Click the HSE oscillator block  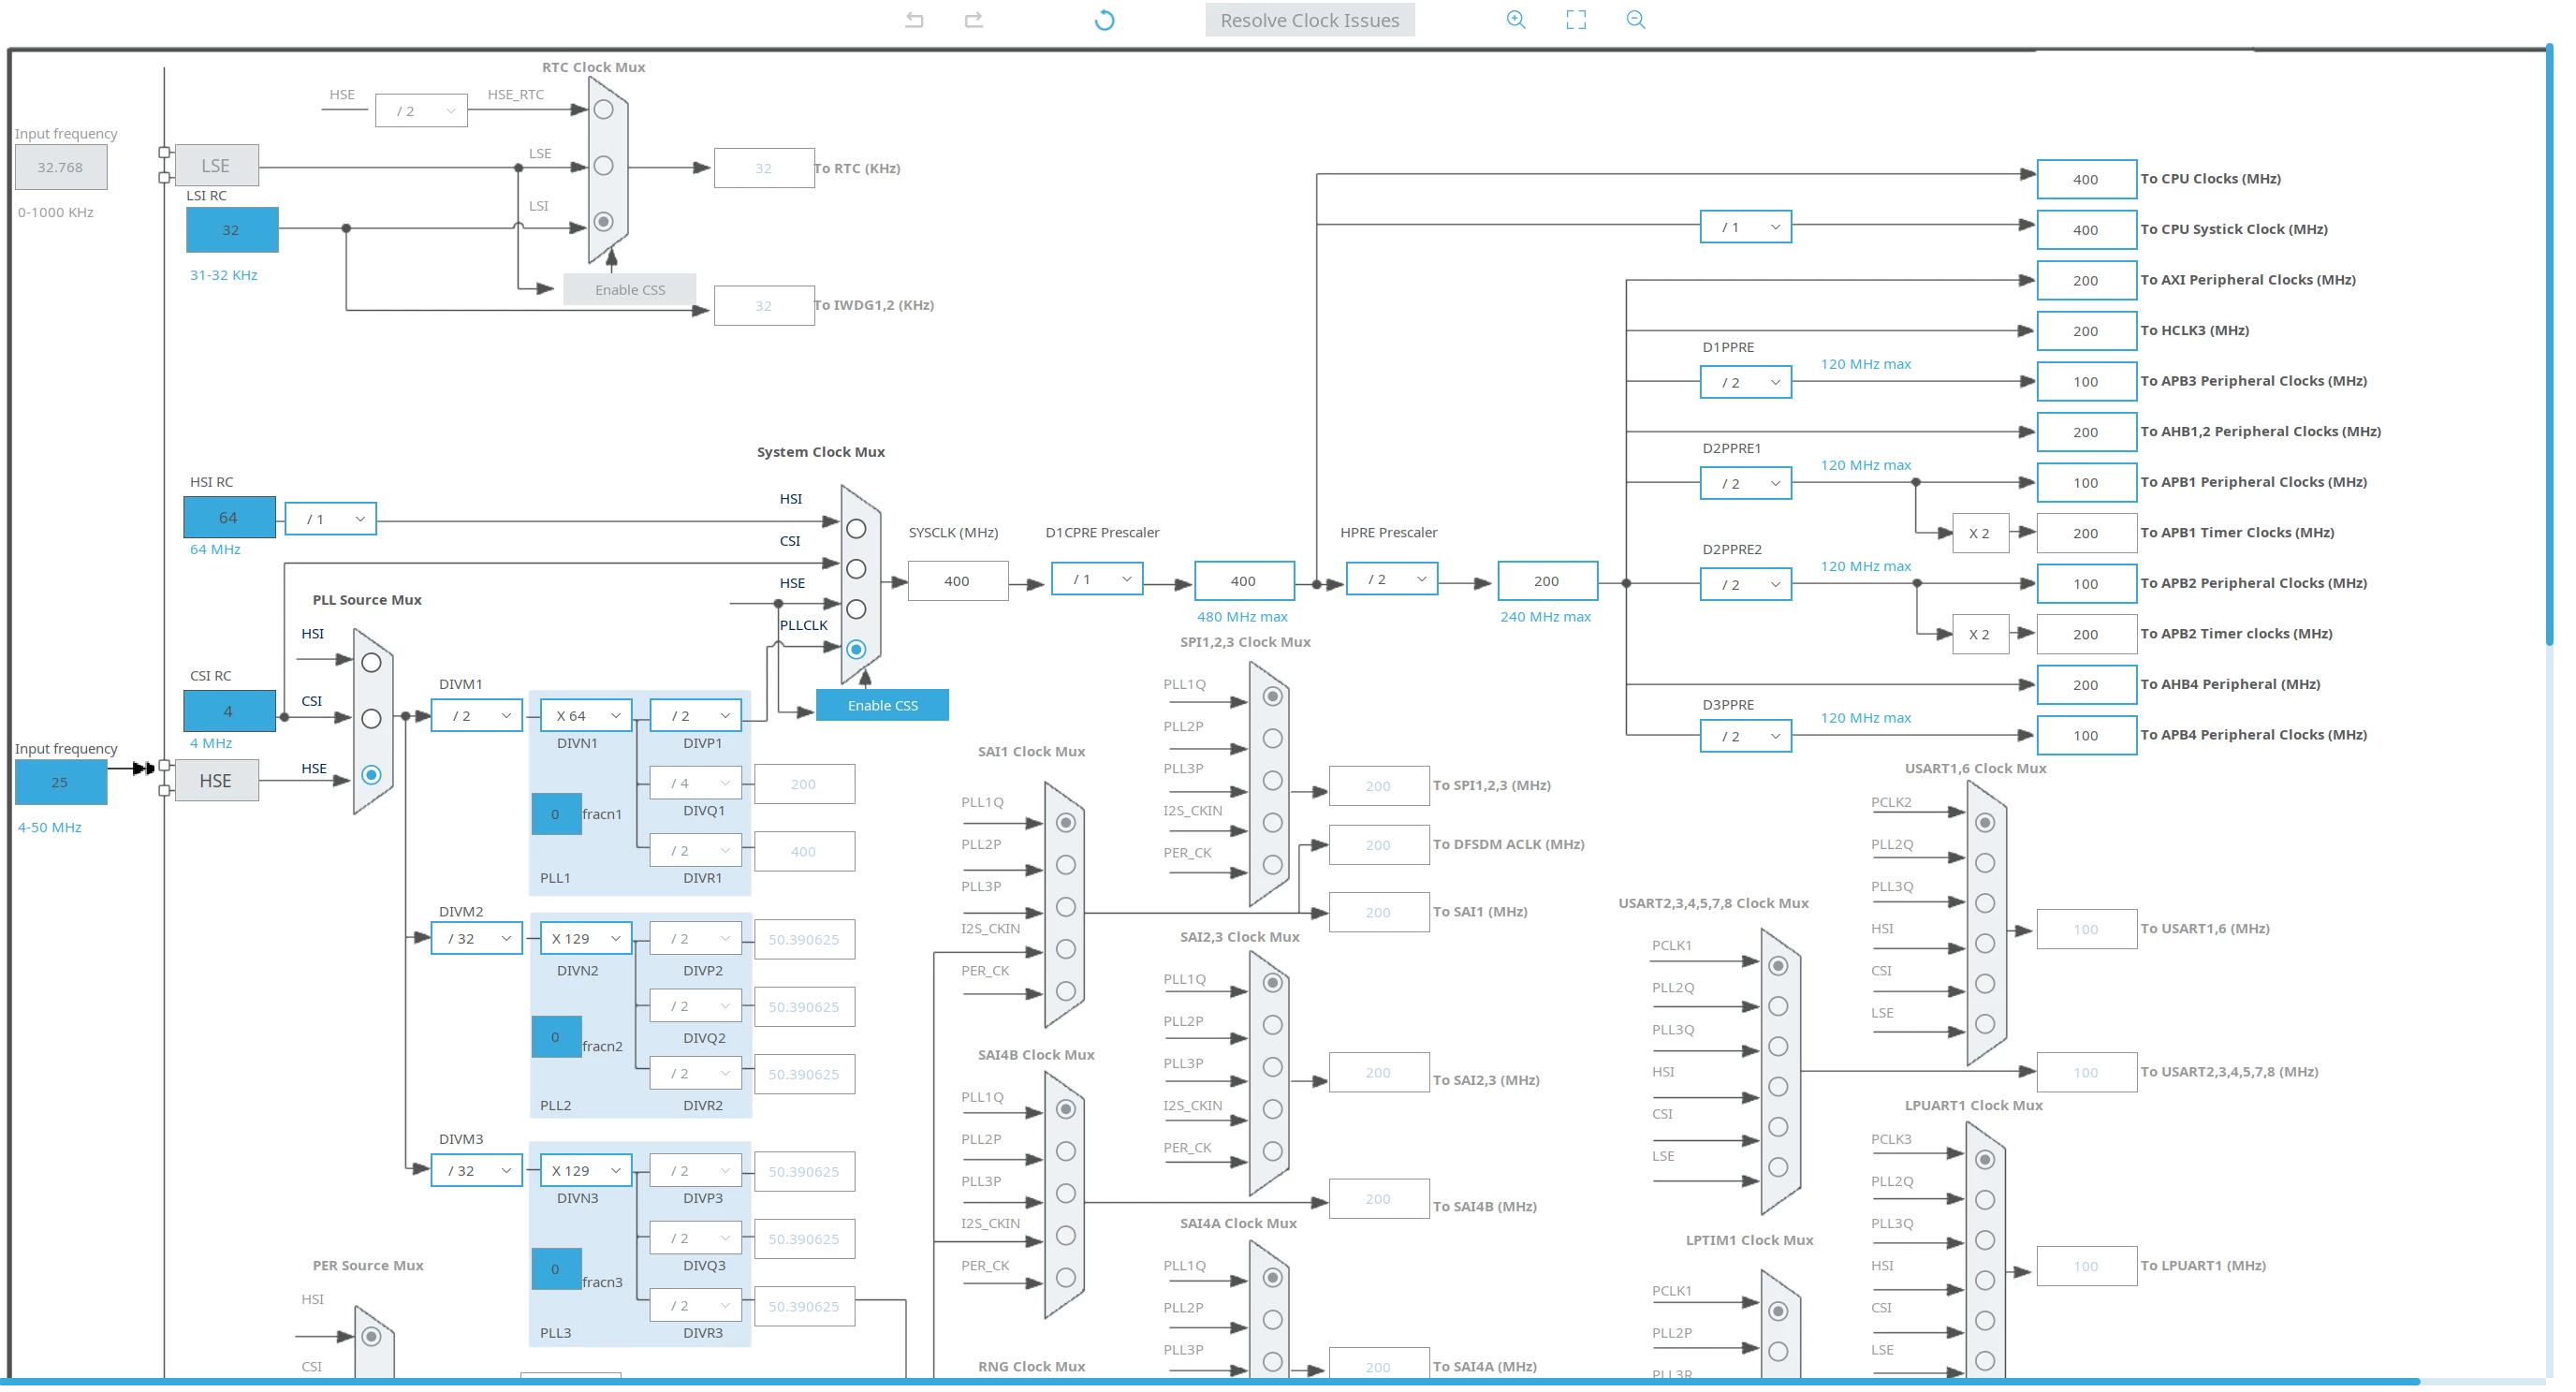click(x=216, y=781)
